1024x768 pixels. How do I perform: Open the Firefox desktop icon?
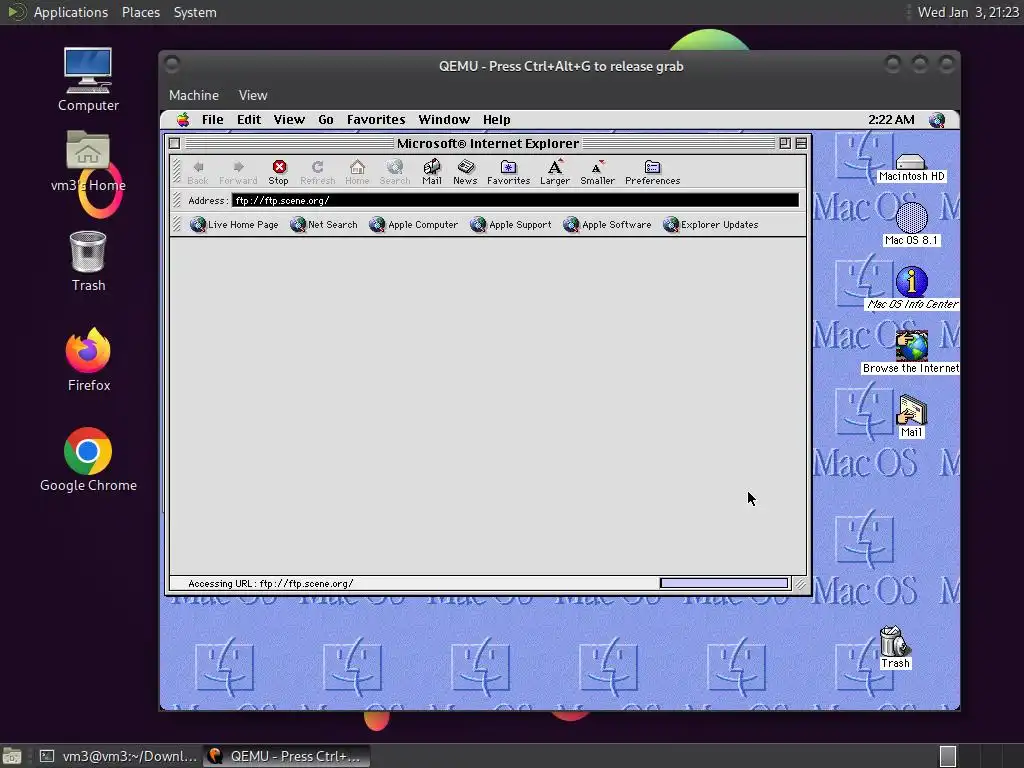coord(88,360)
